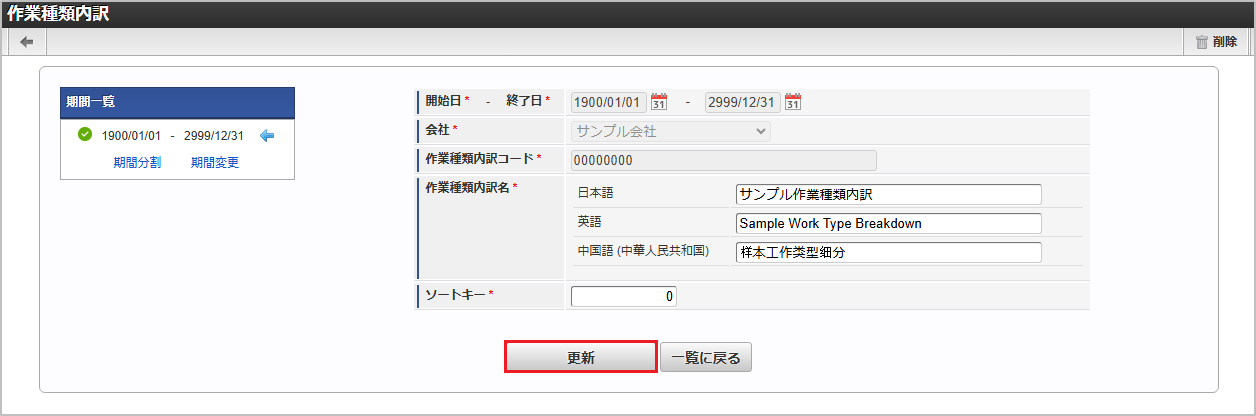Click the blue arrow beside the period row

pyautogui.click(x=267, y=136)
